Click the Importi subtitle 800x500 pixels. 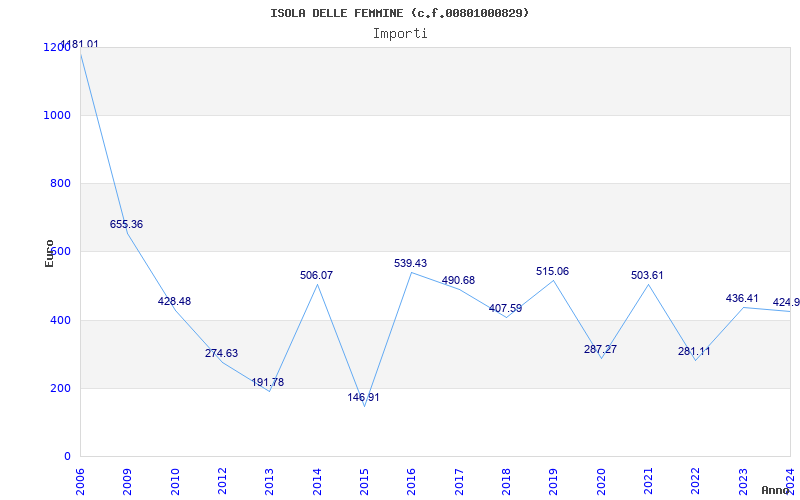[x=400, y=33]
